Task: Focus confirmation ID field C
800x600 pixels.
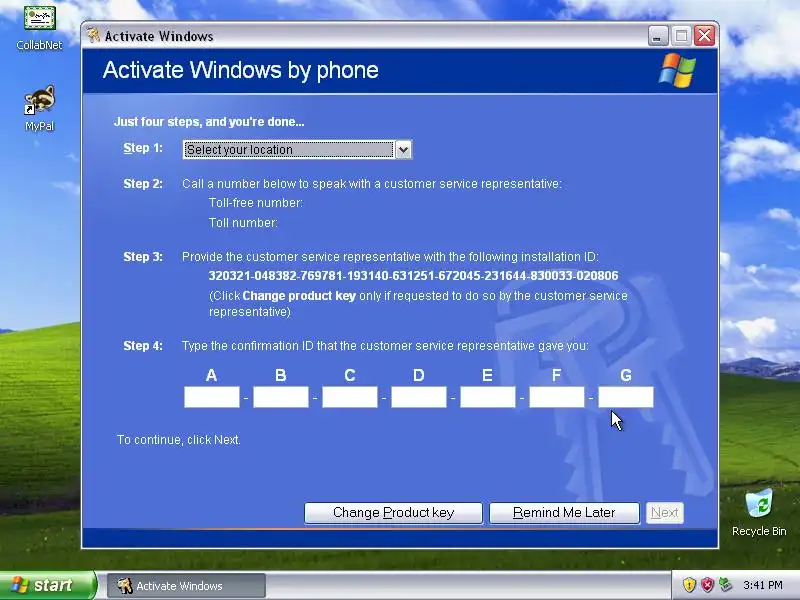Action: click(349, 397)
